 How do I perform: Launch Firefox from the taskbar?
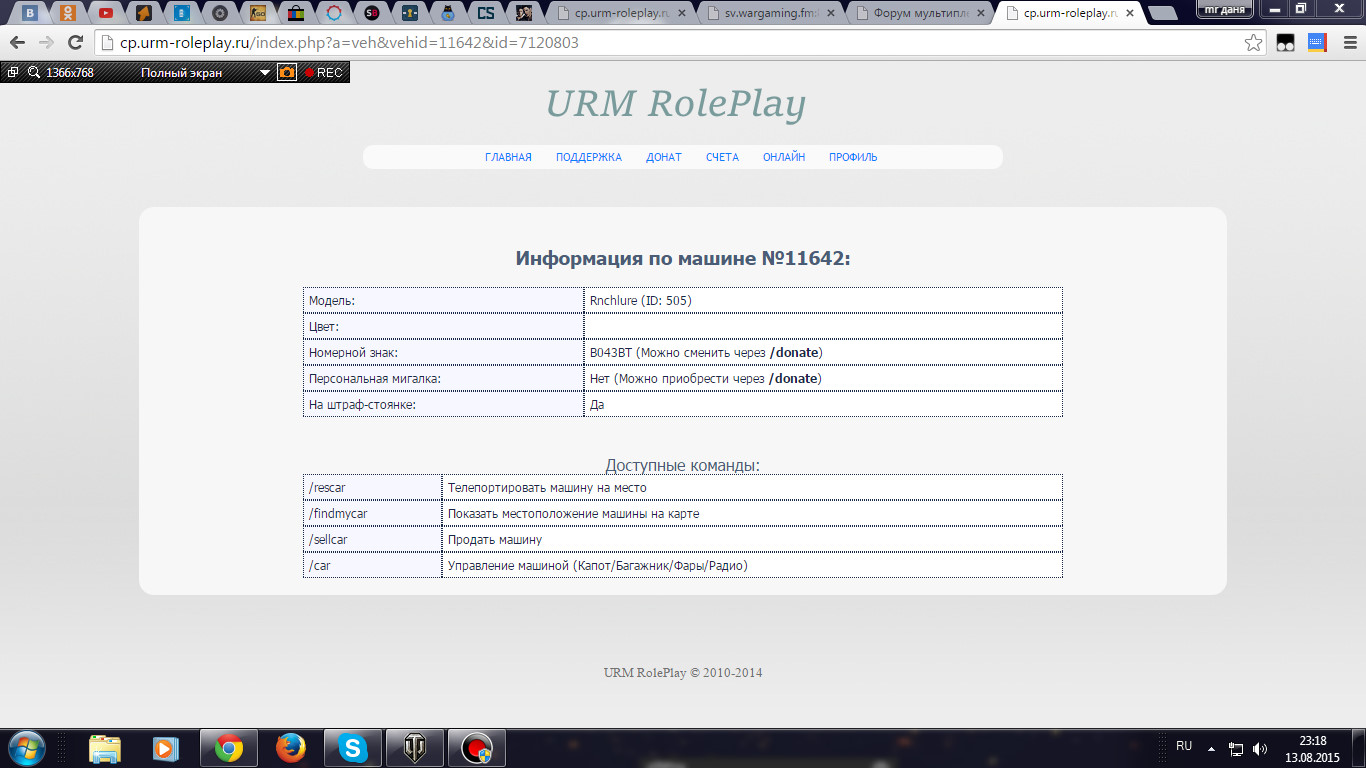coord(291,748)
